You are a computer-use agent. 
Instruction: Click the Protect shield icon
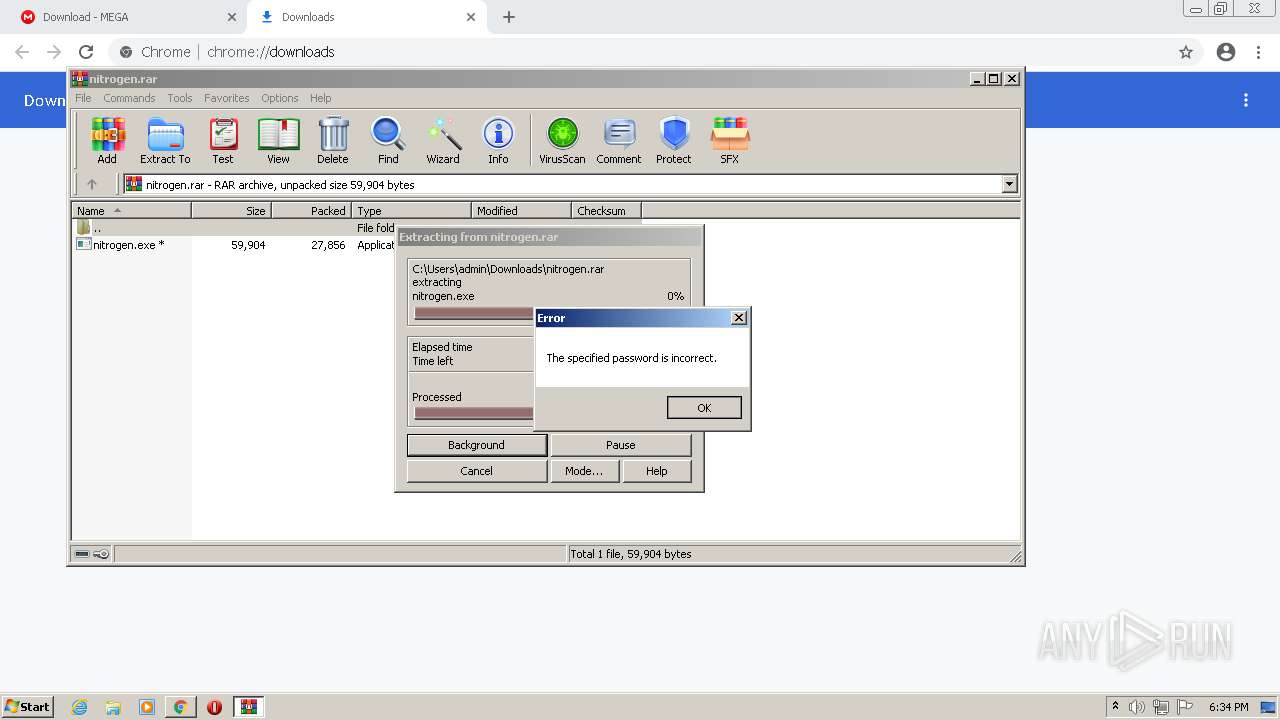[674, 140]
